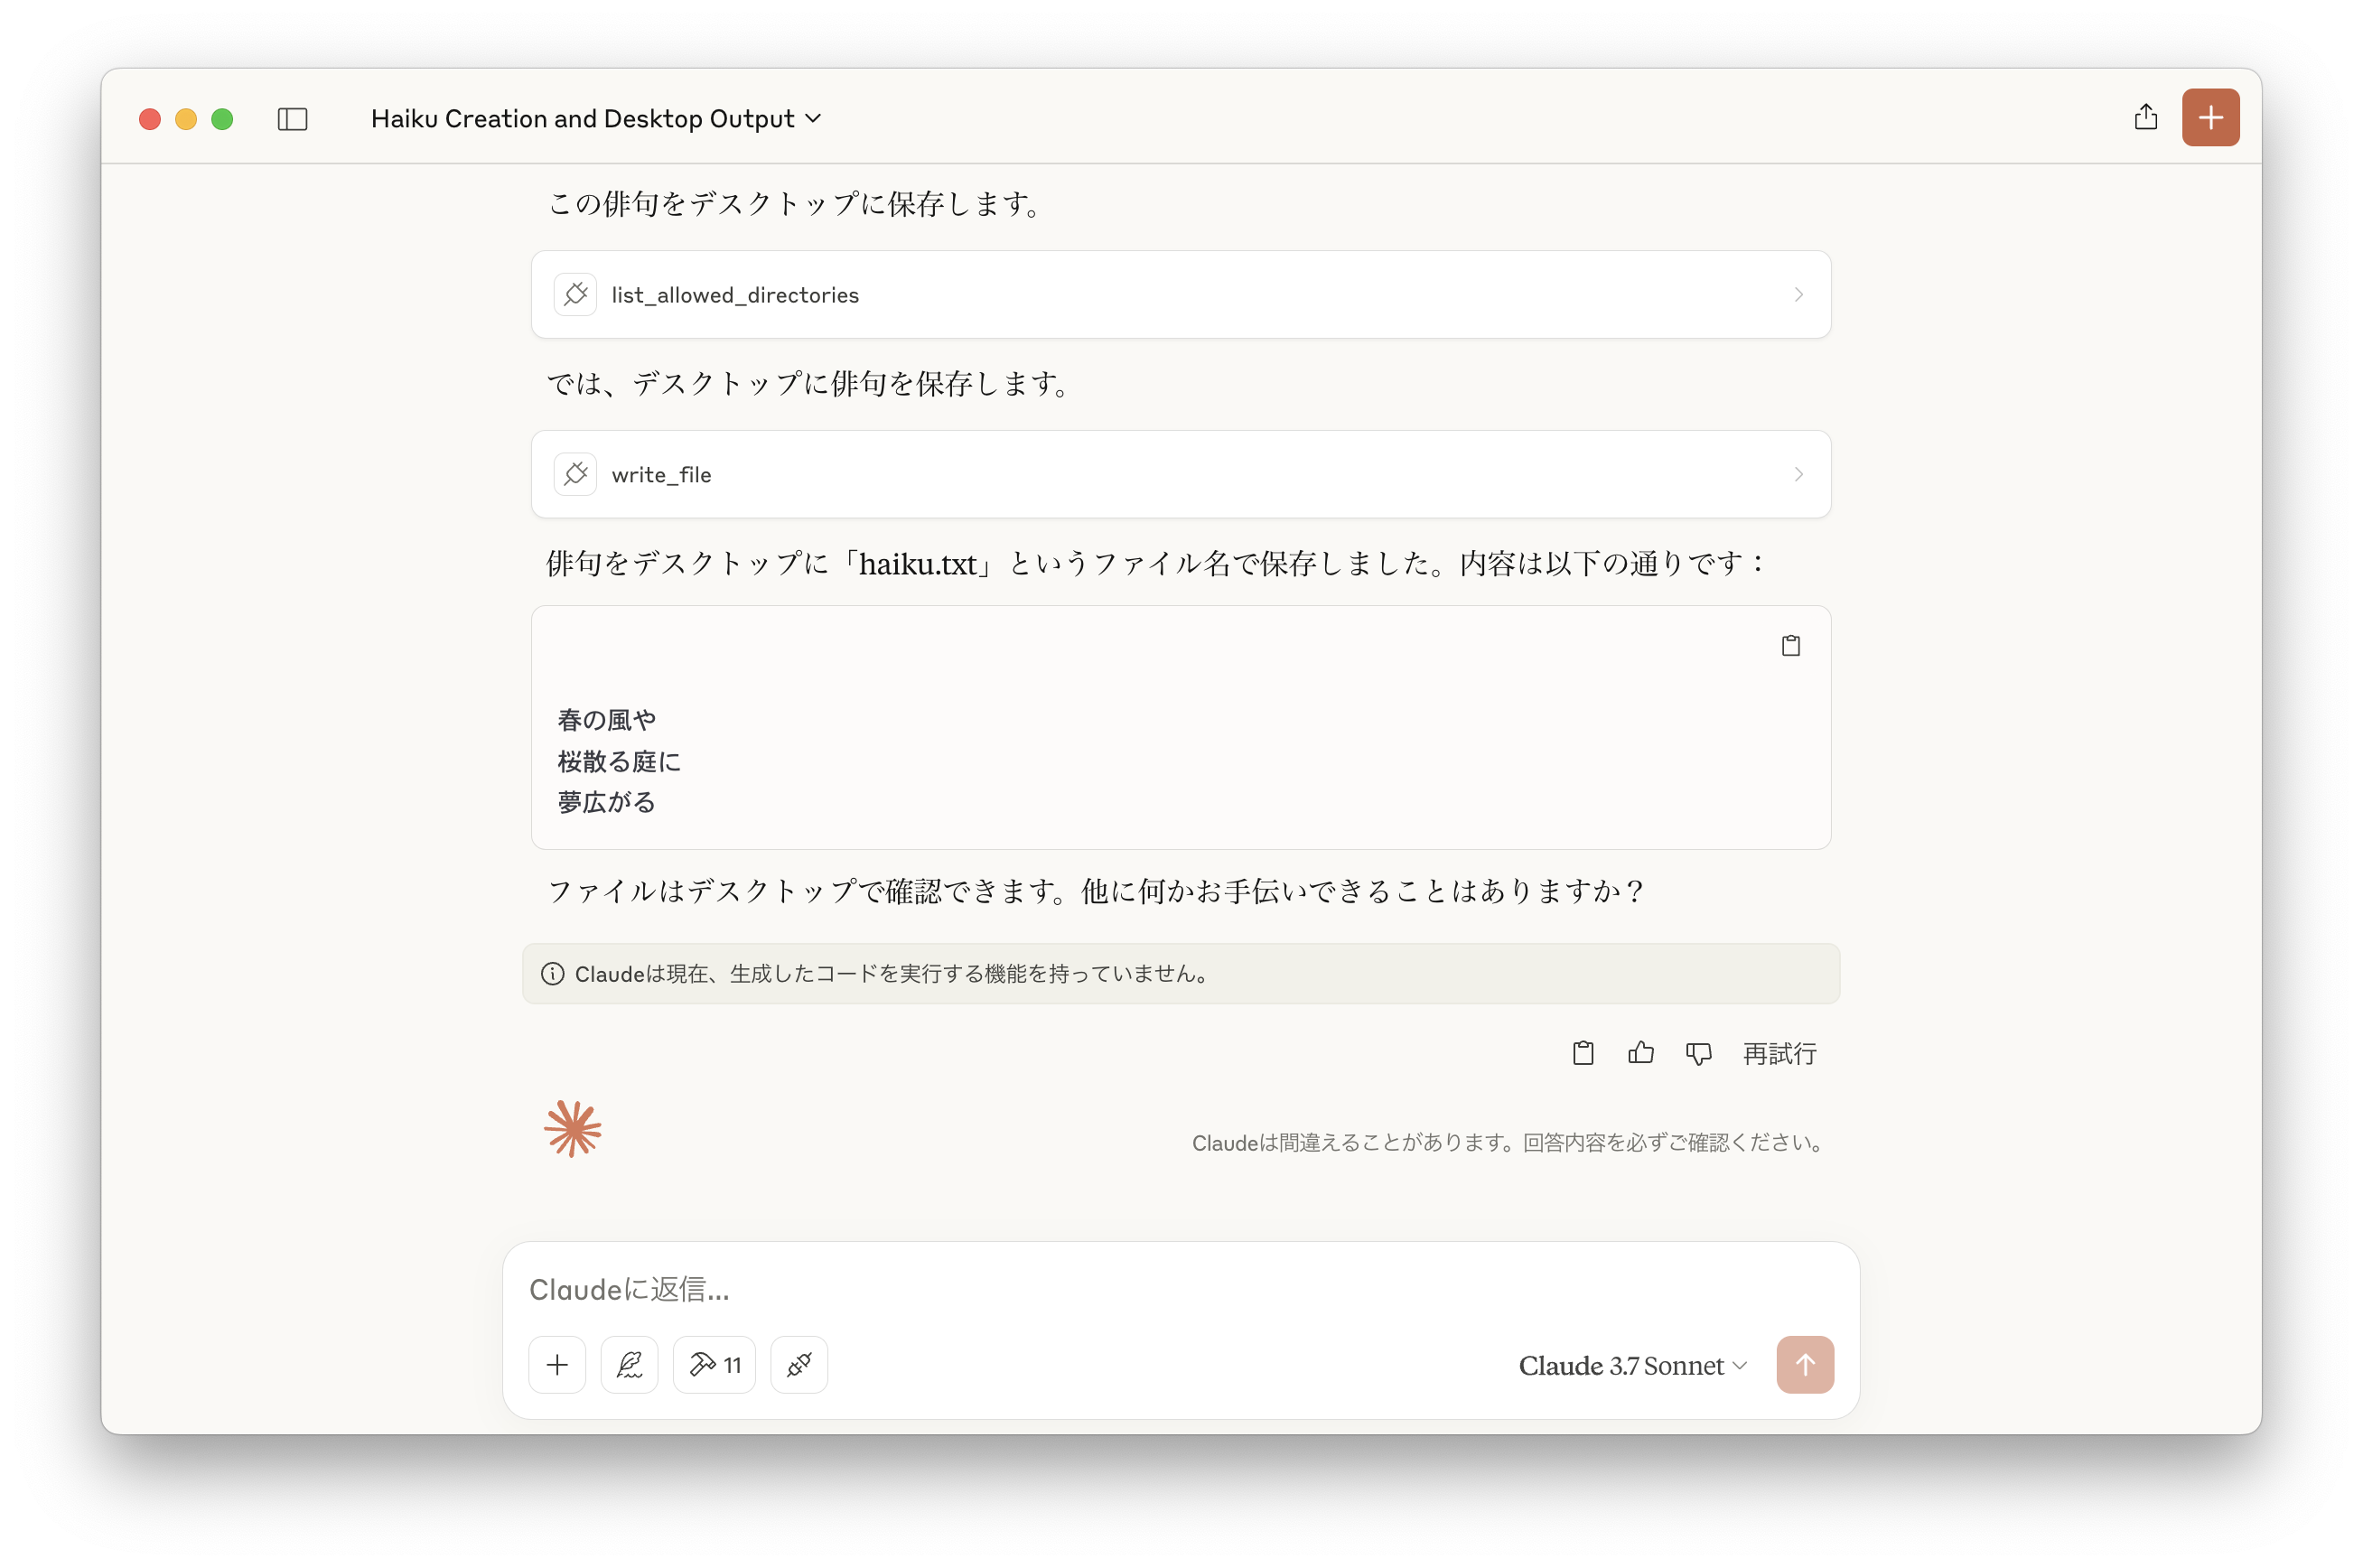This screenshot has height=1568, width=2363.
Task: Expand the write_file tool call
Action: 1180,475
